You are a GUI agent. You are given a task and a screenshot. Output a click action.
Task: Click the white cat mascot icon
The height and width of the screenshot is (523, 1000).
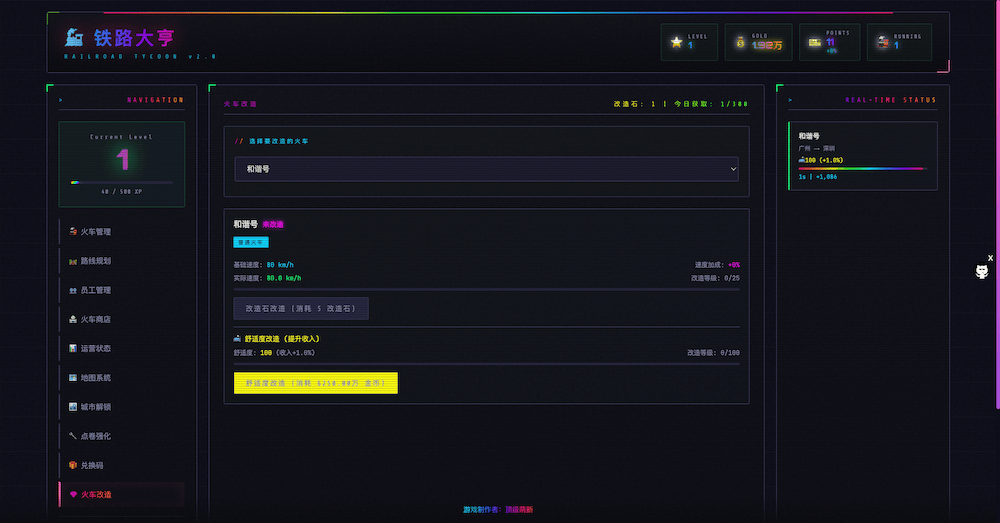click(983, 273)
